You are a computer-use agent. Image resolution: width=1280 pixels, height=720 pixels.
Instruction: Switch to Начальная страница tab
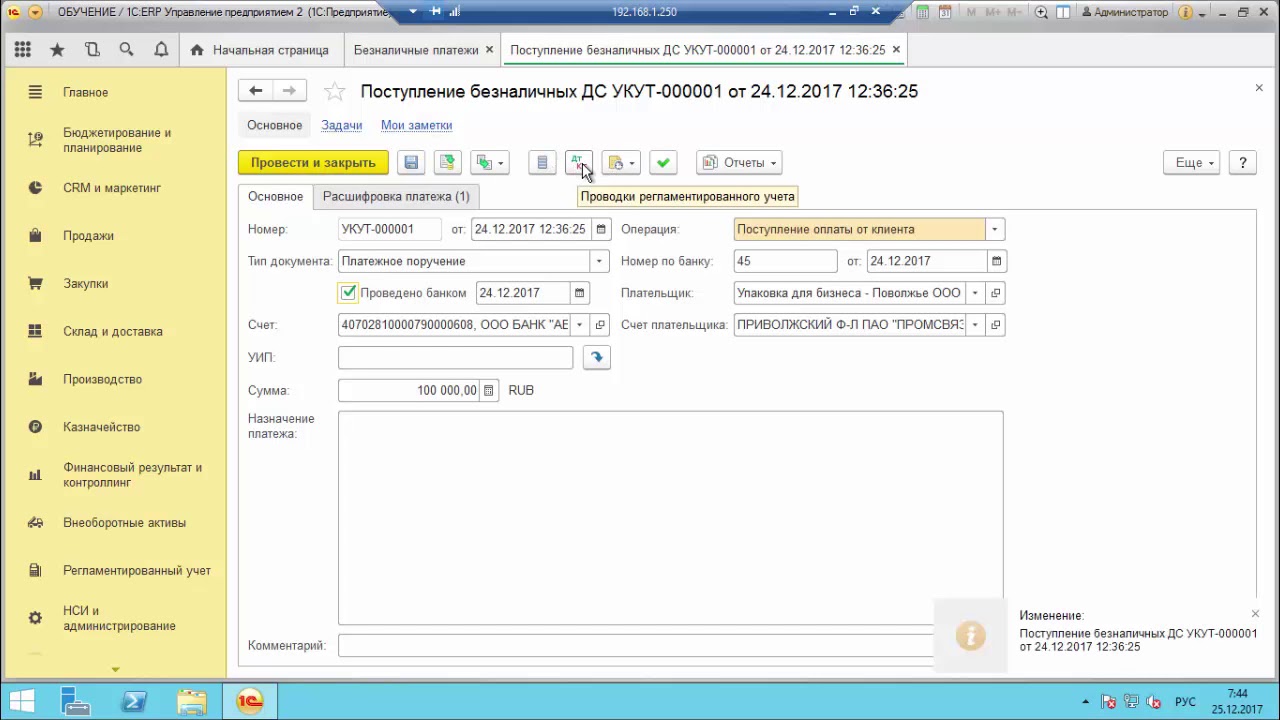(x=260, y=50)
